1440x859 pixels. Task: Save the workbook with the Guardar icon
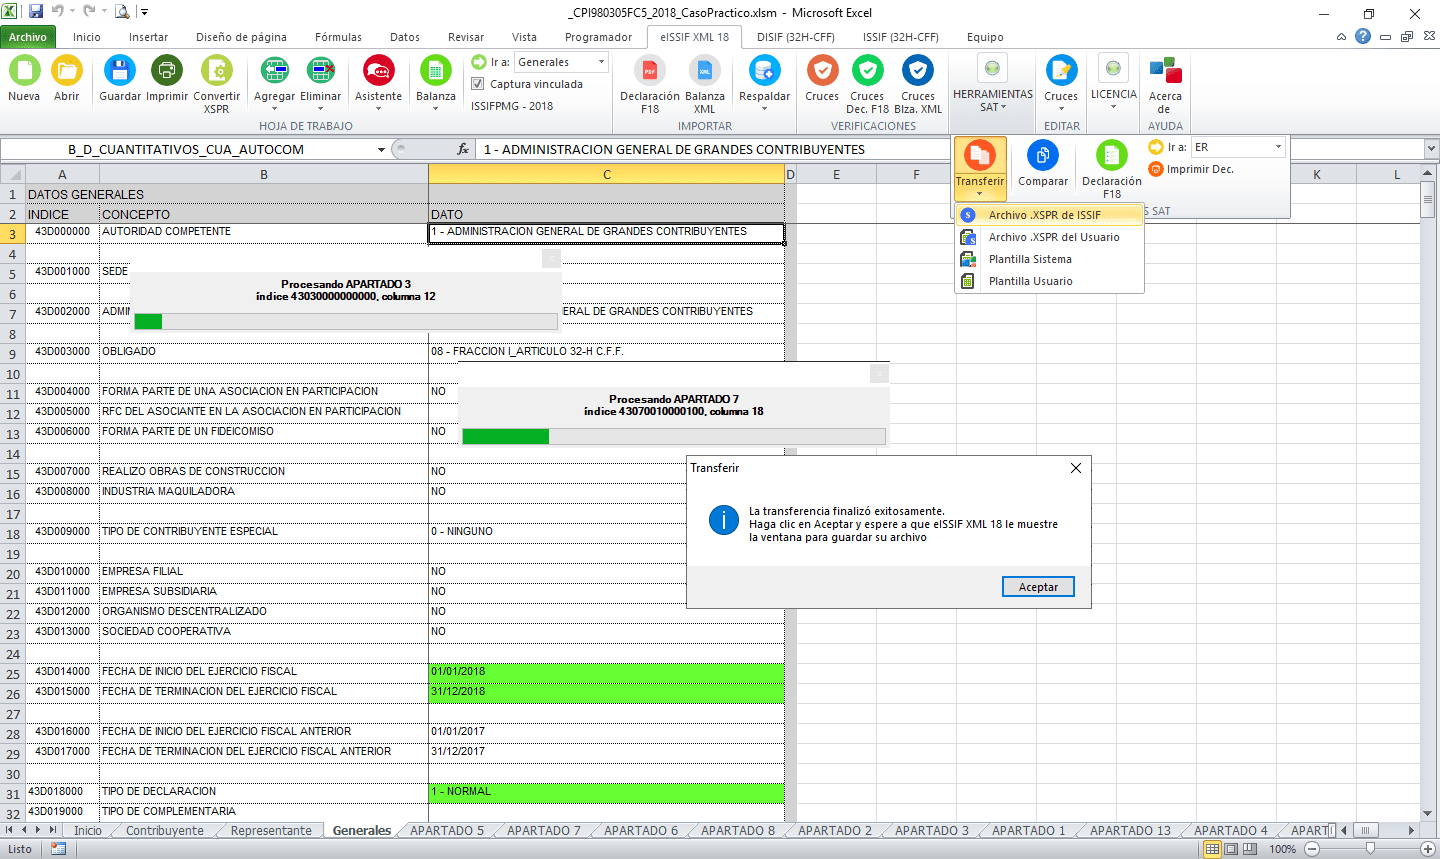click(120, 71)
